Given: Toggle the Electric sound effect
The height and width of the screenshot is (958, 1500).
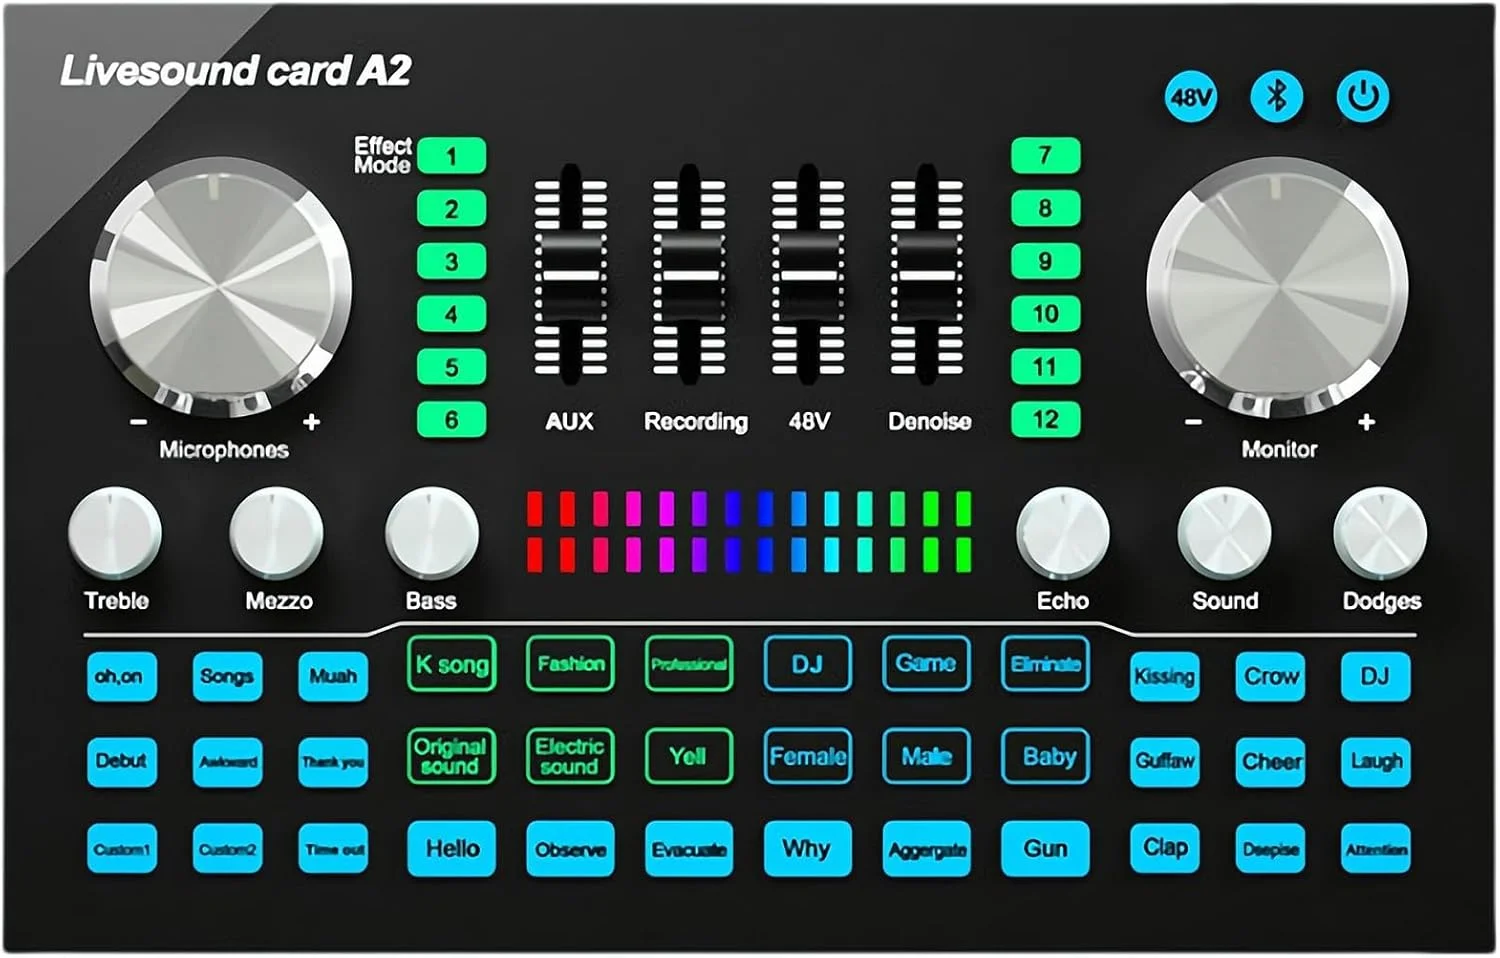Looking at the screenshot, I should (570, 756).
